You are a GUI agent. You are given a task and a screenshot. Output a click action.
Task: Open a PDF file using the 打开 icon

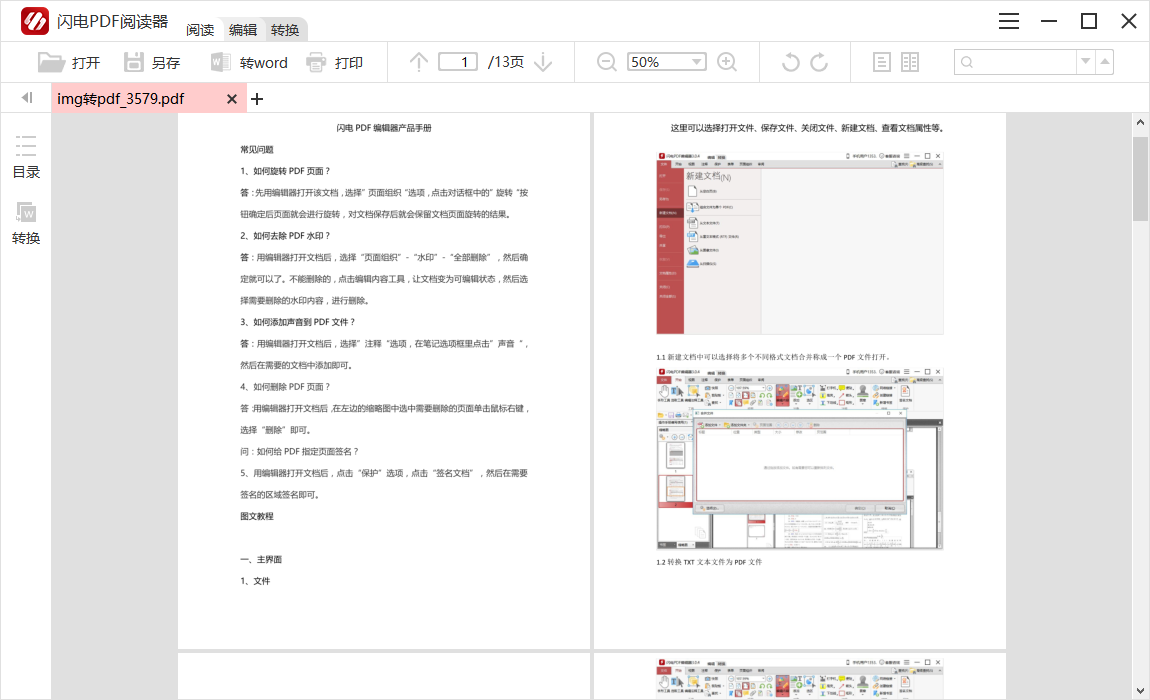coord(69,61)
